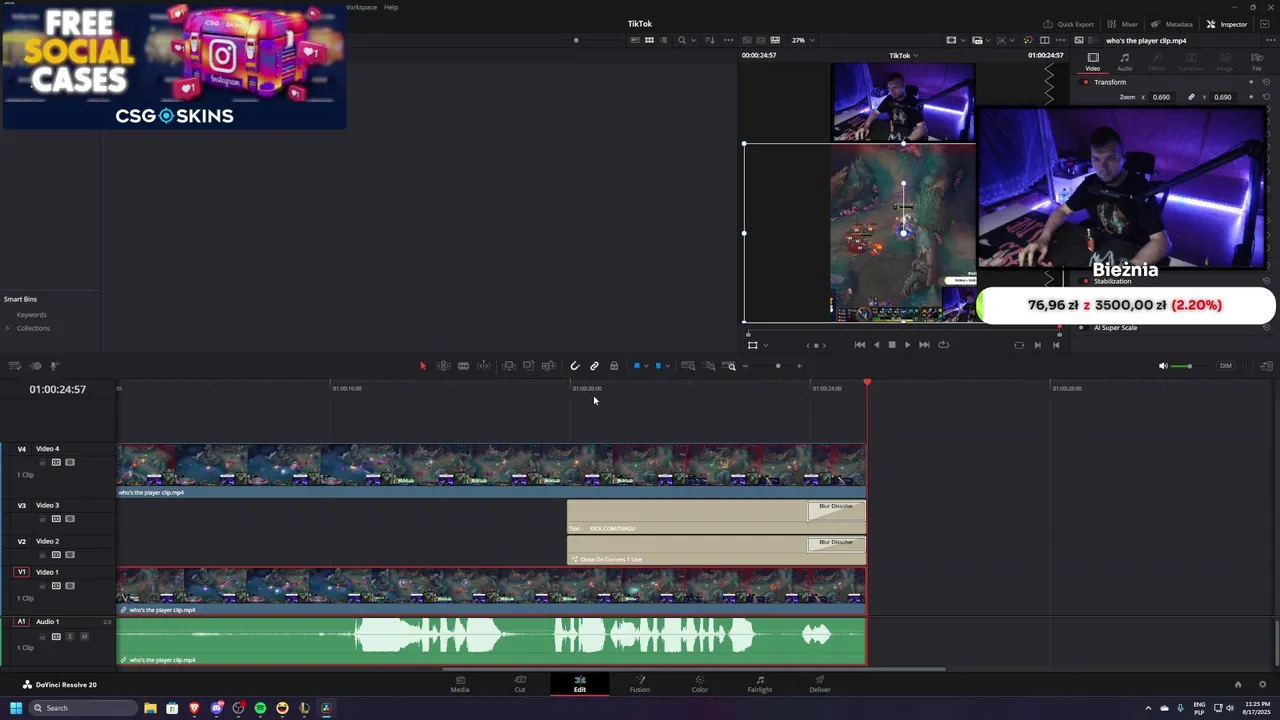The width and height of the screenshot is (1280, 720).
Task: Activate the Dynamic Trim Mode tool
Action: tap(463, 366)
